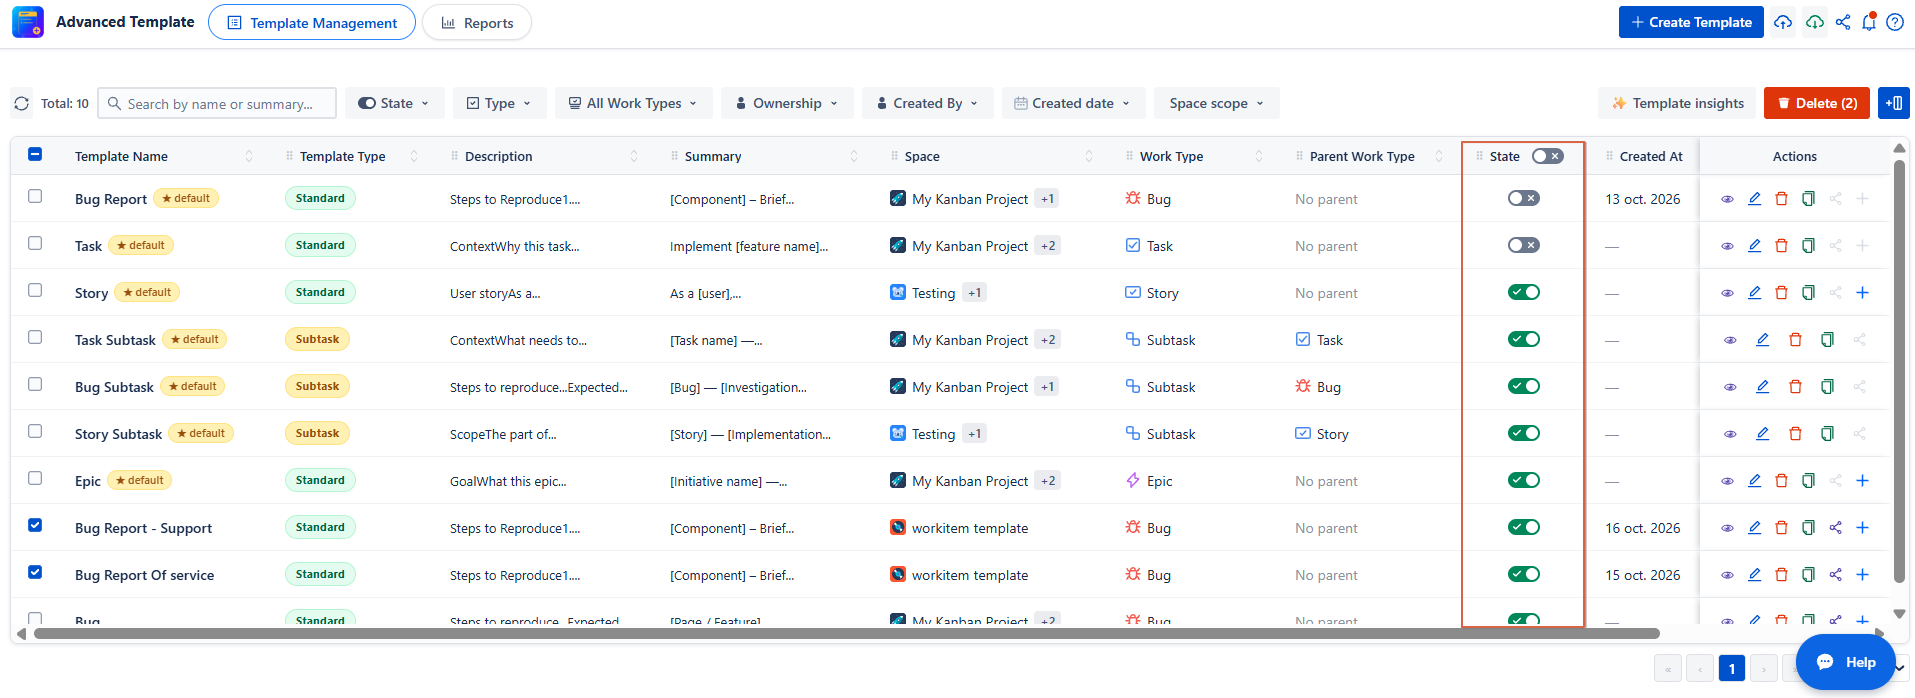Open the Space scope dropdown
This screenshot has height=698, width=1915.
tap(1217, 103)
